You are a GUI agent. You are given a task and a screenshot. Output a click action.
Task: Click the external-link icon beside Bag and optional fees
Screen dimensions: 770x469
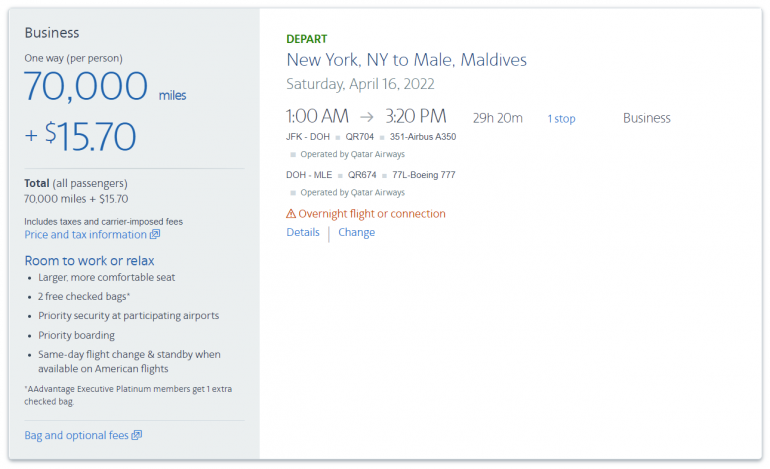coord(137,435)
